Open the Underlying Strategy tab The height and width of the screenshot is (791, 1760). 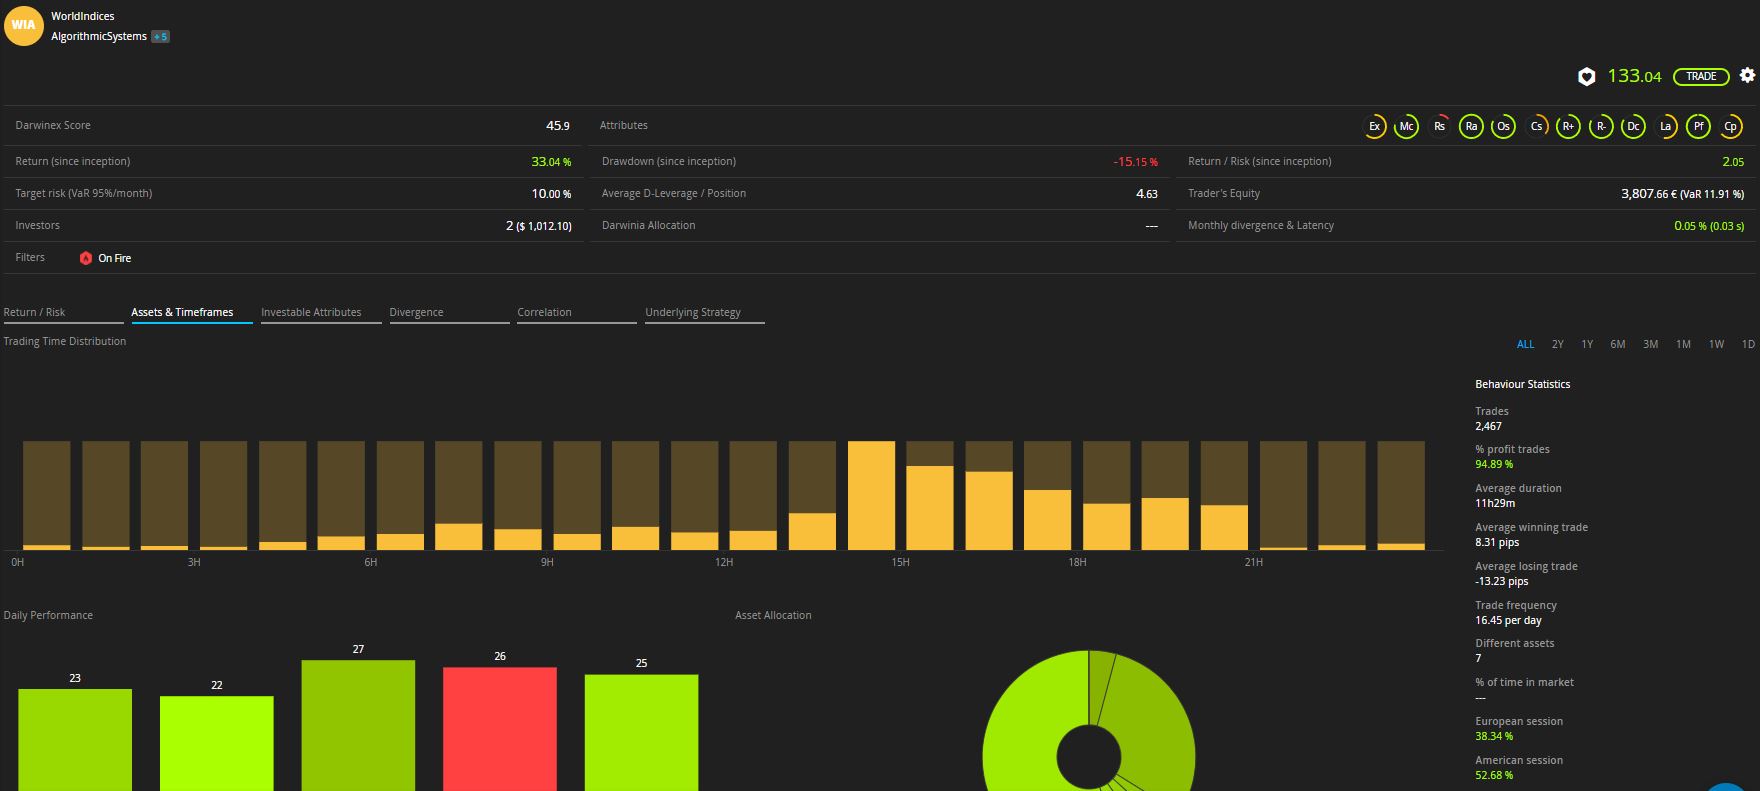[x=693, y=312]
